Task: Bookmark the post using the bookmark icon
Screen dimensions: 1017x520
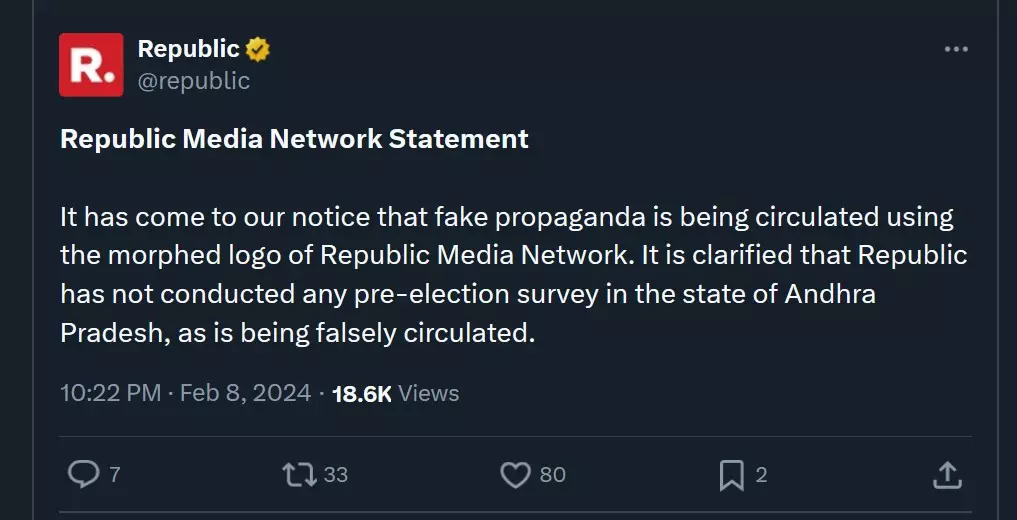Action: pos(732,474)
